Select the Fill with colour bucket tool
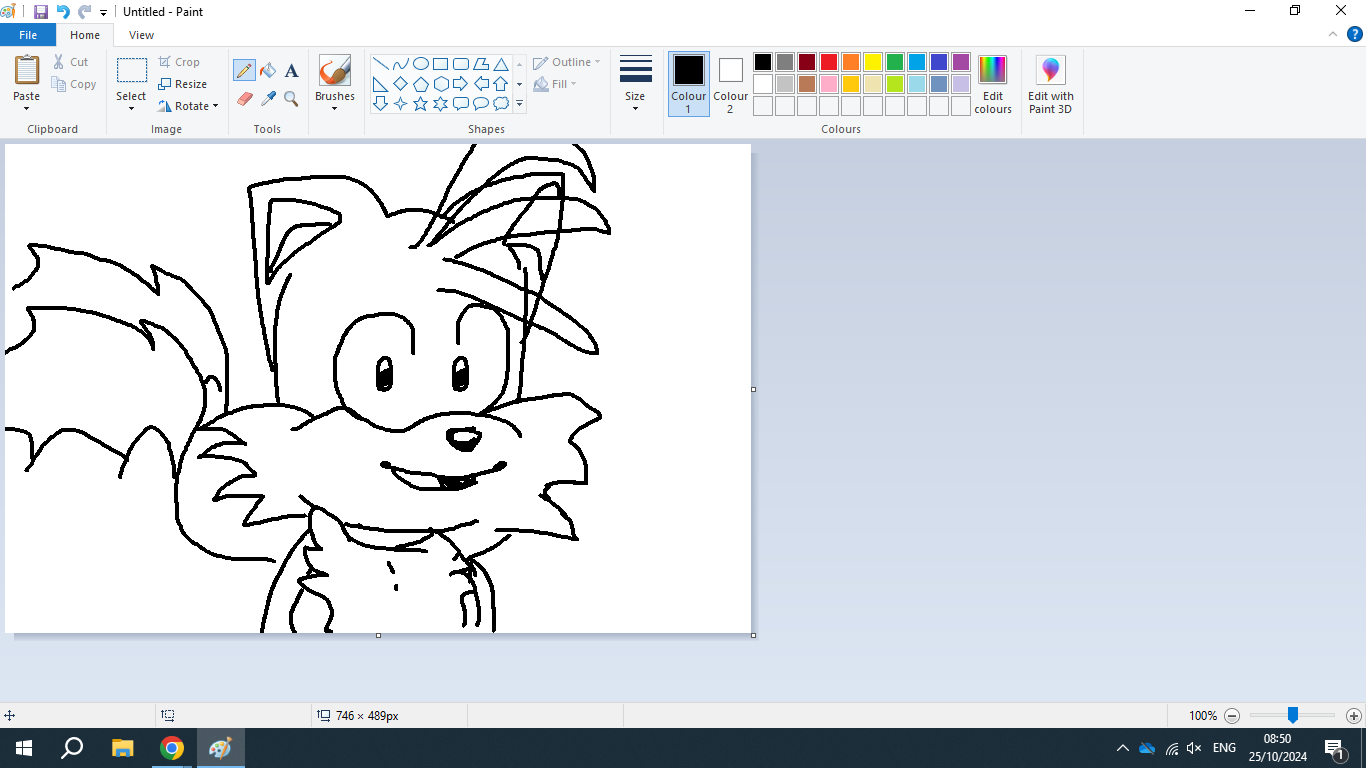Screen dimensions: 1366x768 pos(268,70)
